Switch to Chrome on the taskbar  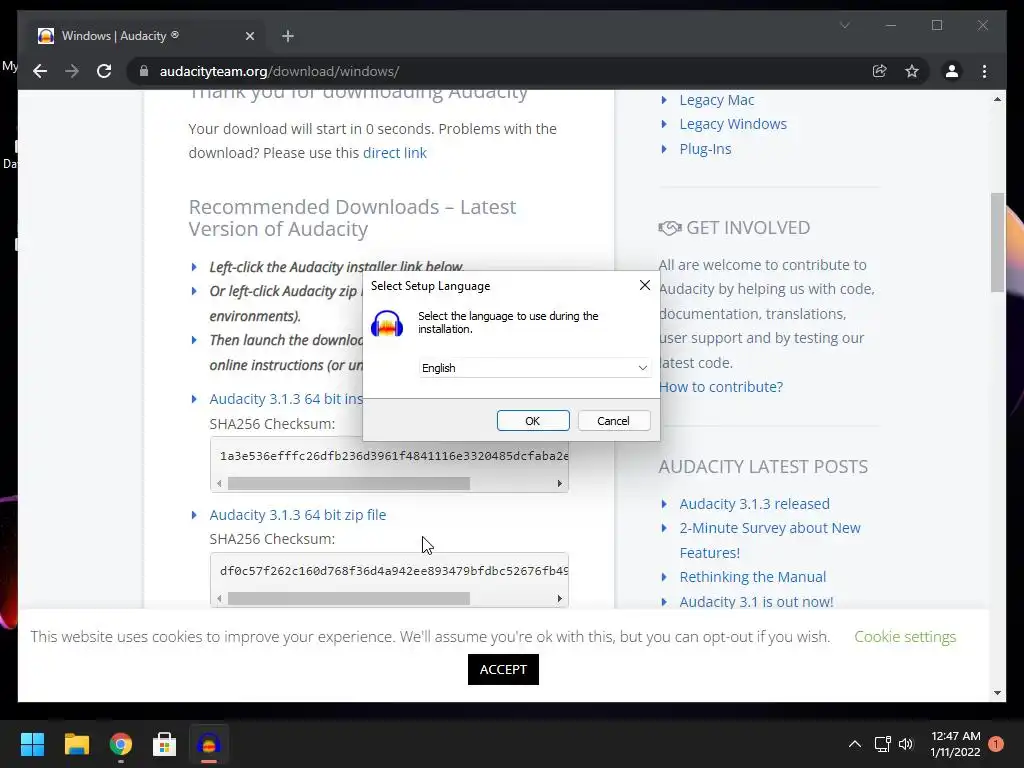[x=121, y=744]
